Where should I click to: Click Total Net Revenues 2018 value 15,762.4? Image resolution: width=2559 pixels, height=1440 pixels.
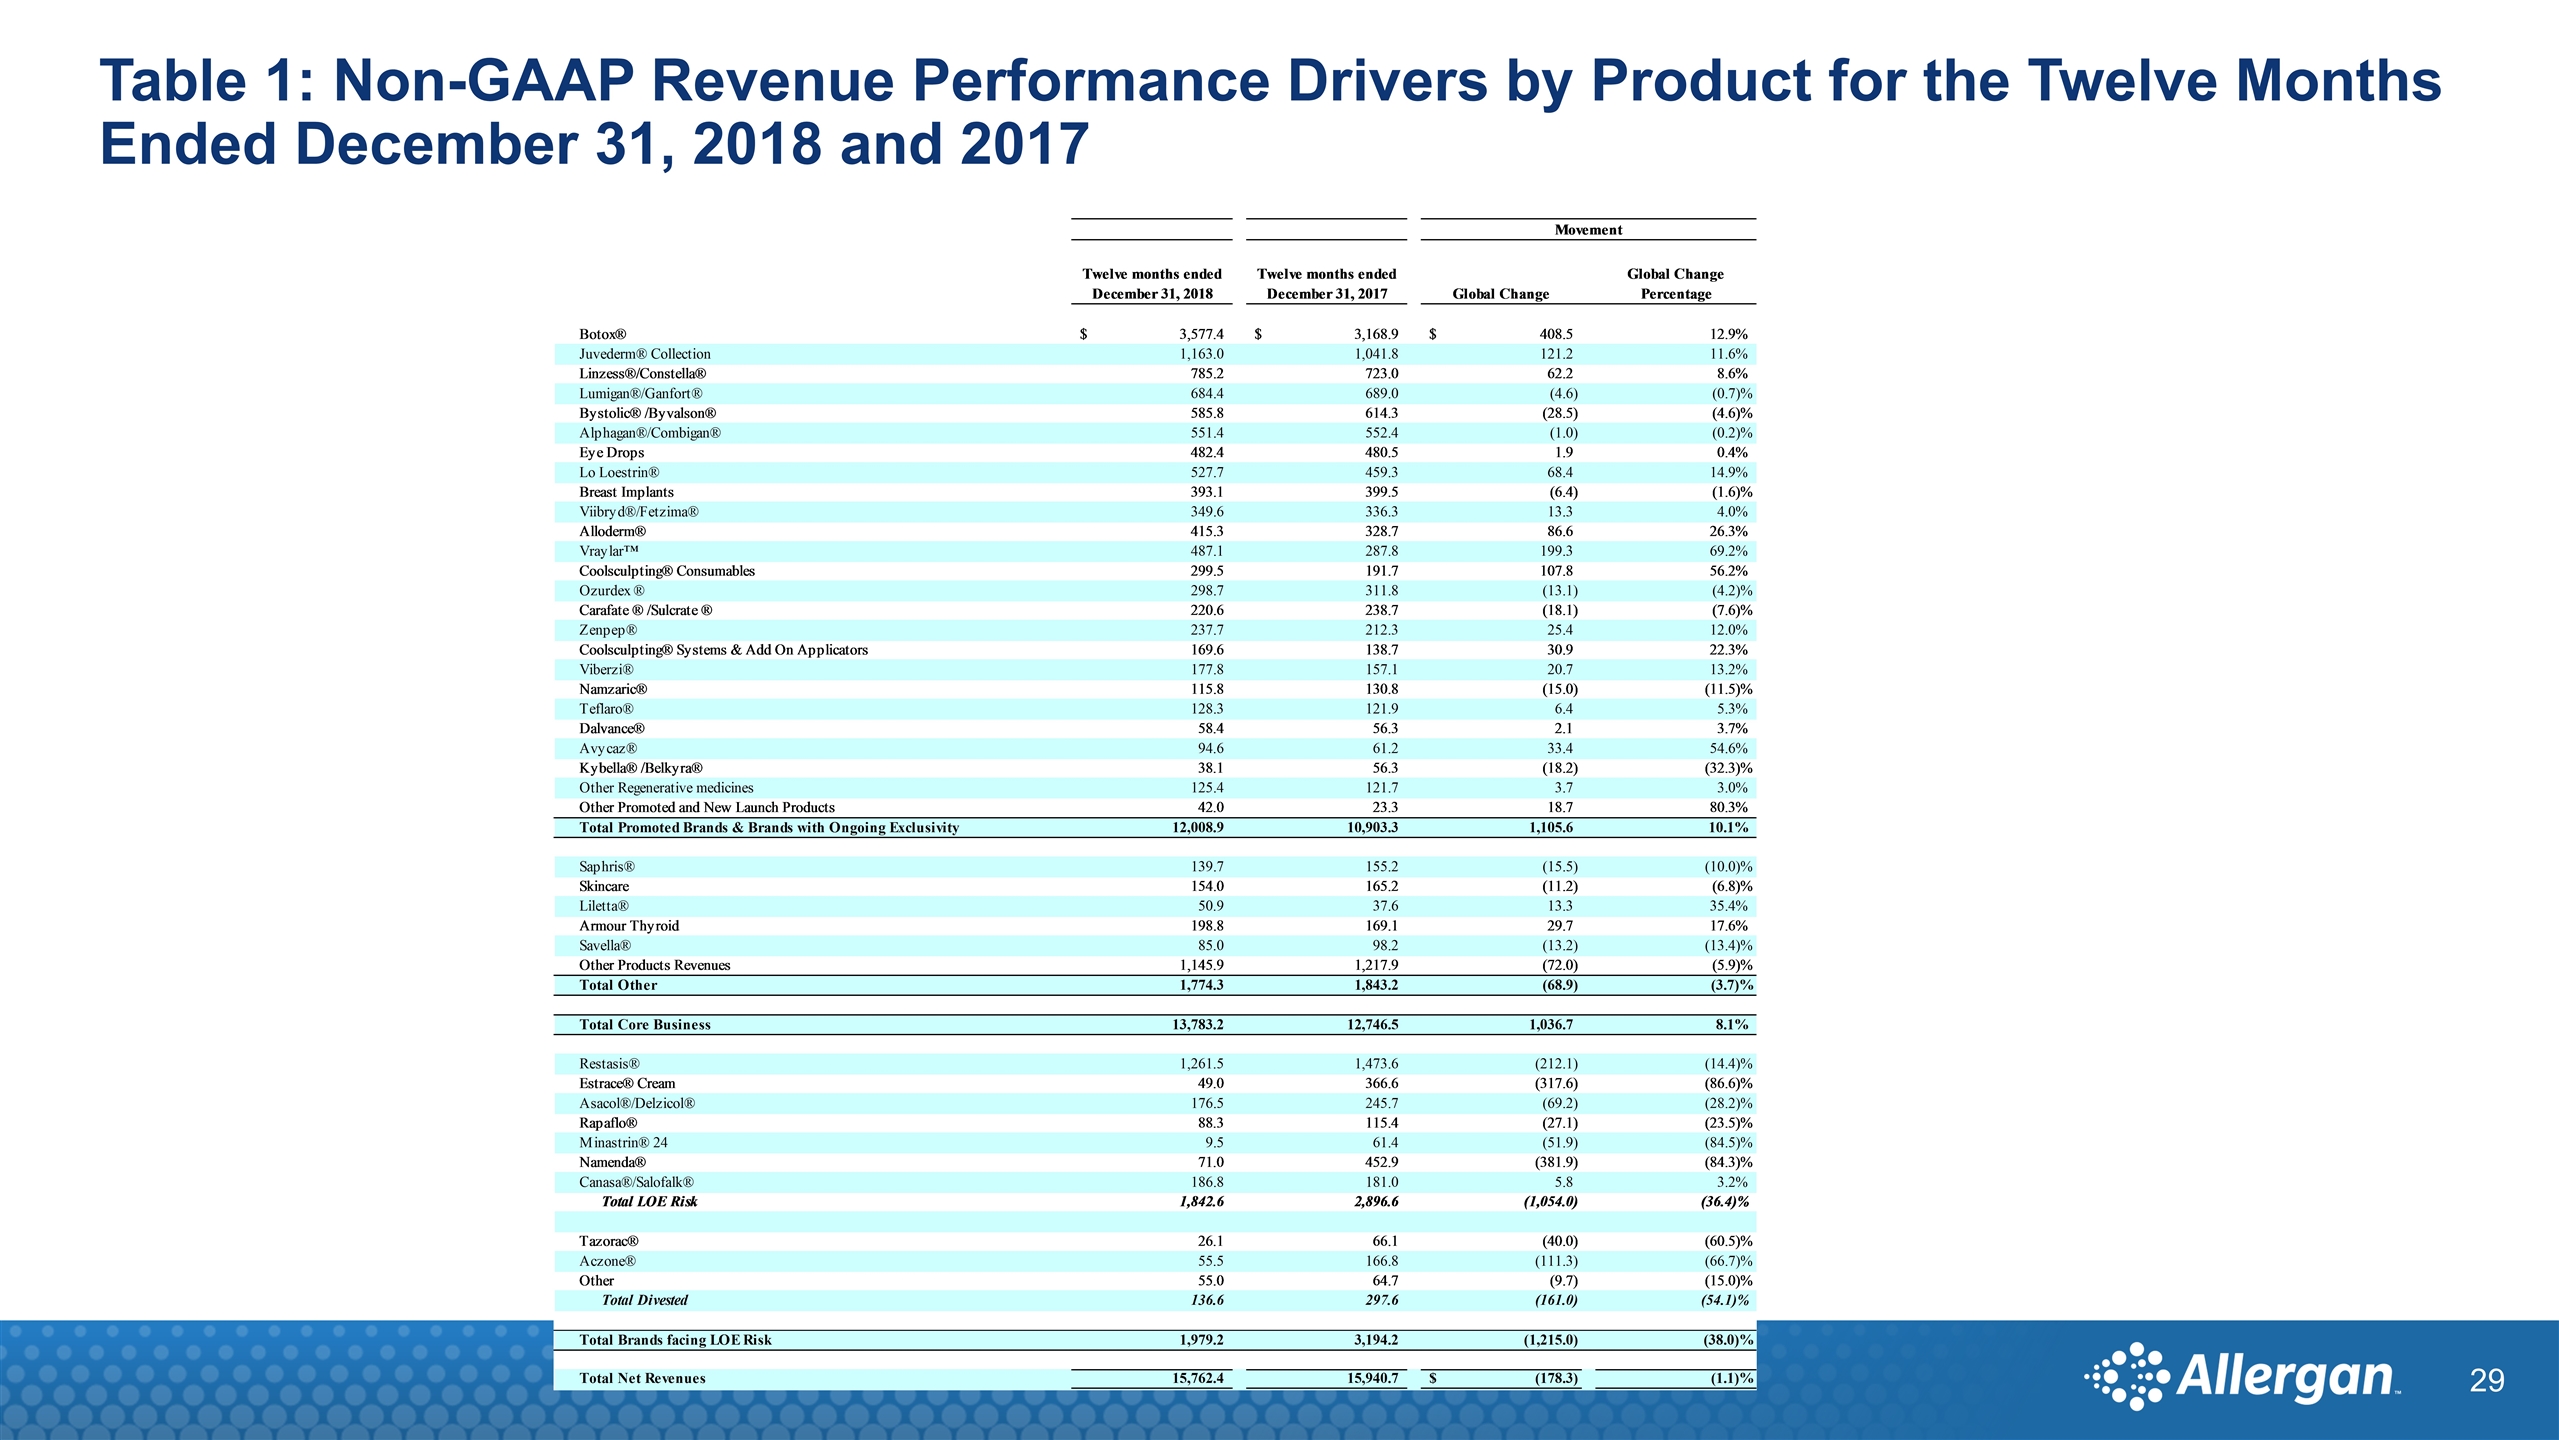[x=1198, y=1378]
